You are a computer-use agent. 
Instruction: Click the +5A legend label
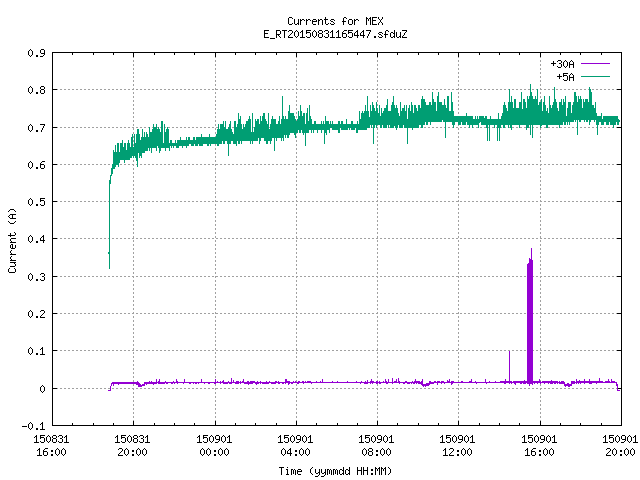[565, 77]
